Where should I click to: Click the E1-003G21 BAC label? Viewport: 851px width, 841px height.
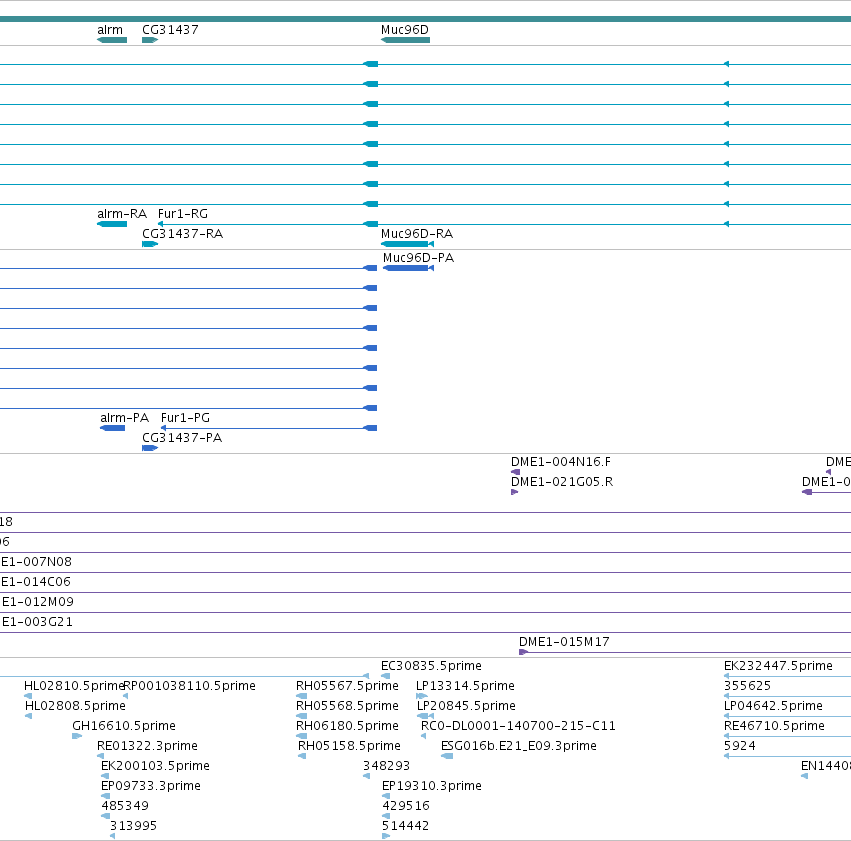pyautogui.click(x=37, y=622)
